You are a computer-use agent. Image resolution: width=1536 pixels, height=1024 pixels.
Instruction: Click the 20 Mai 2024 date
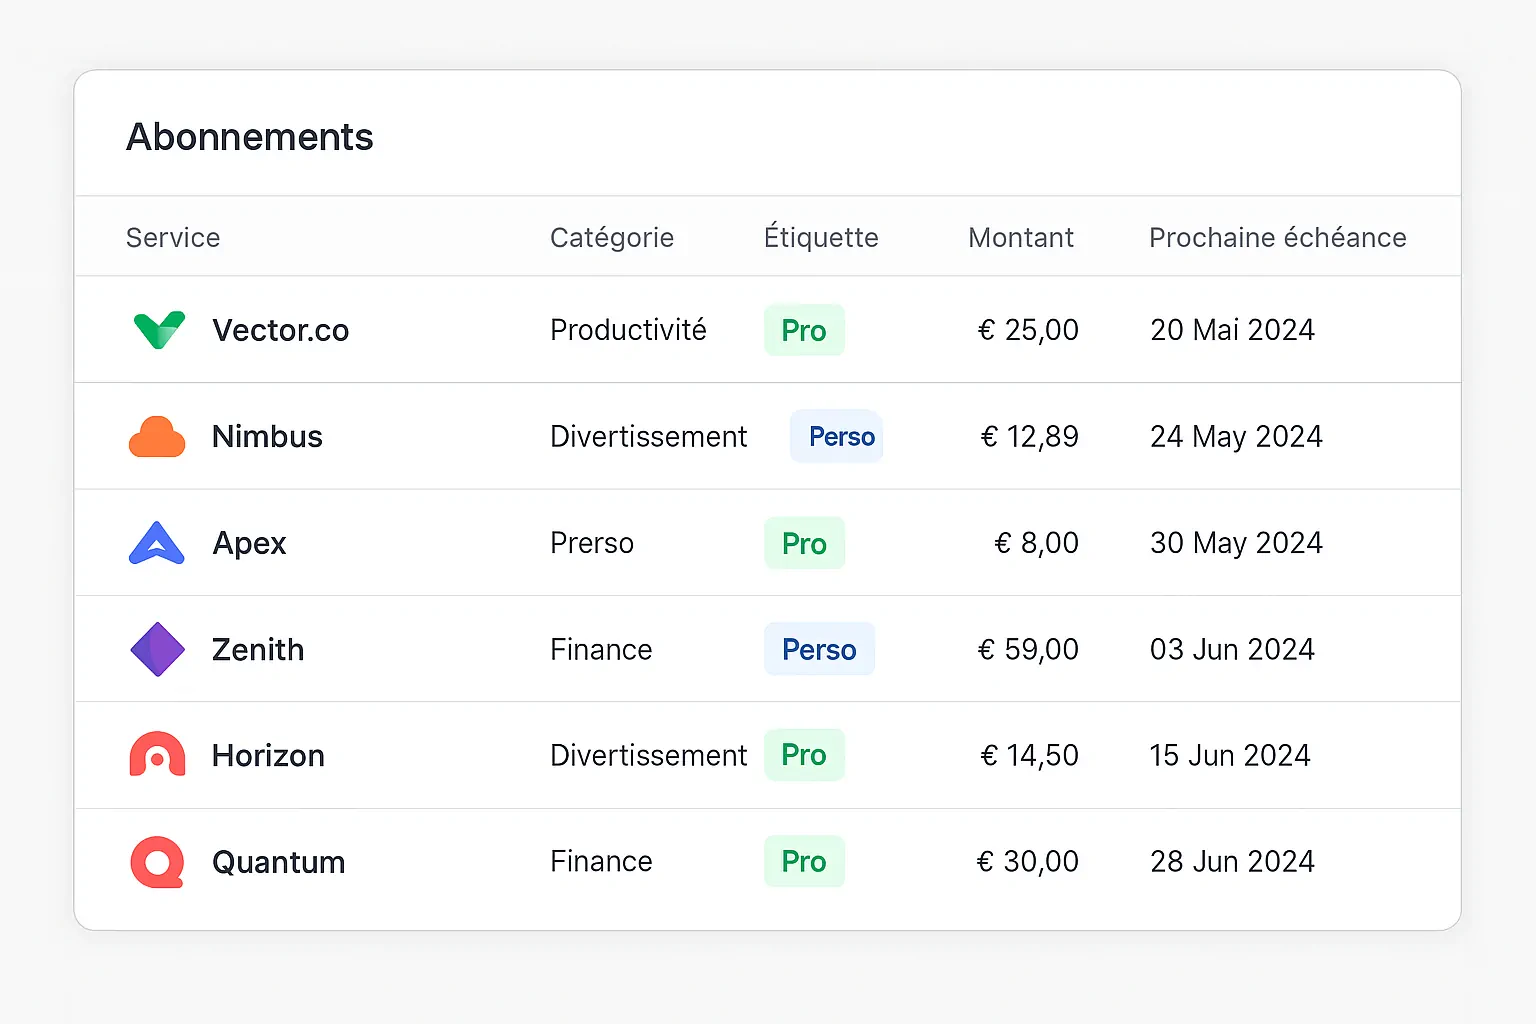click(x=1232, y=330)
